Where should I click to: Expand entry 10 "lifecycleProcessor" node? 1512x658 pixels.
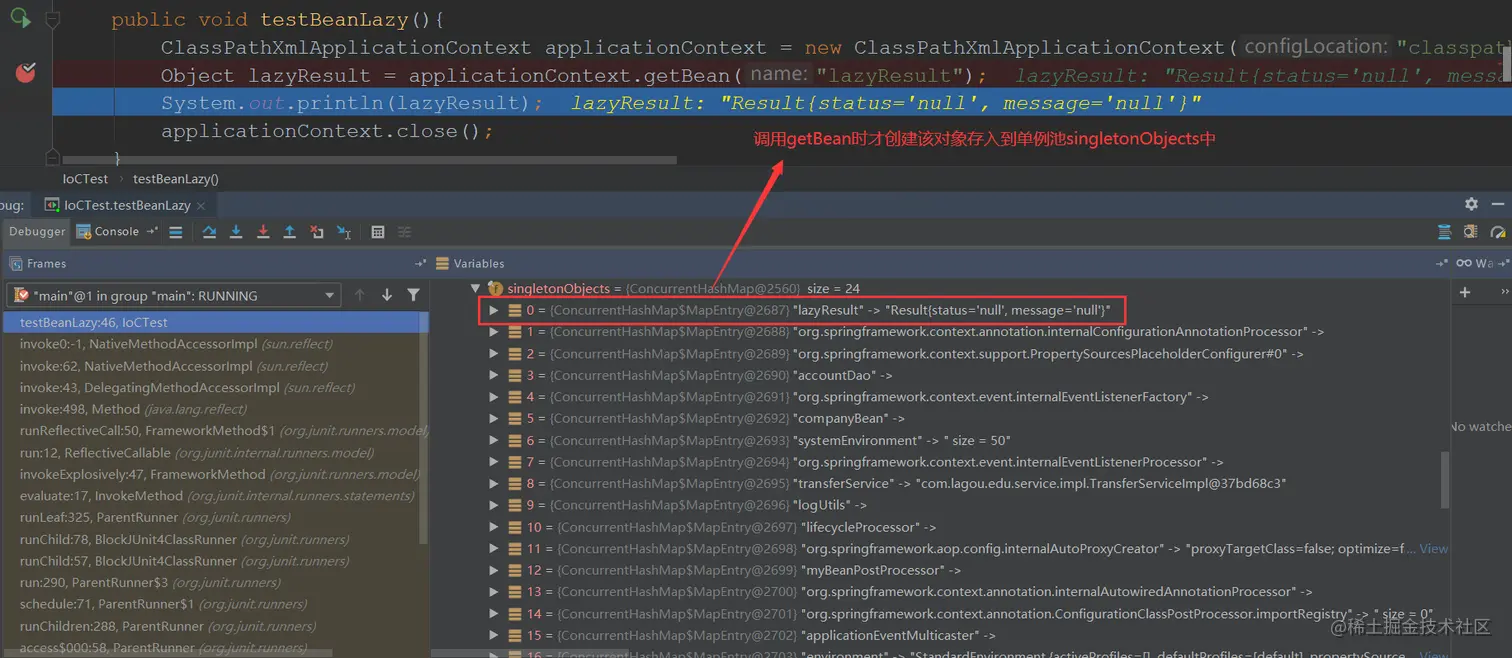tap(494, 527)
